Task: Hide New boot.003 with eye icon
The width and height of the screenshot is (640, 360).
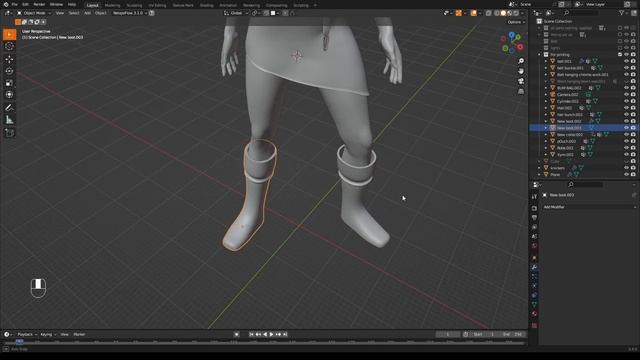Action: pyautogui.click(x=626, y=128)
